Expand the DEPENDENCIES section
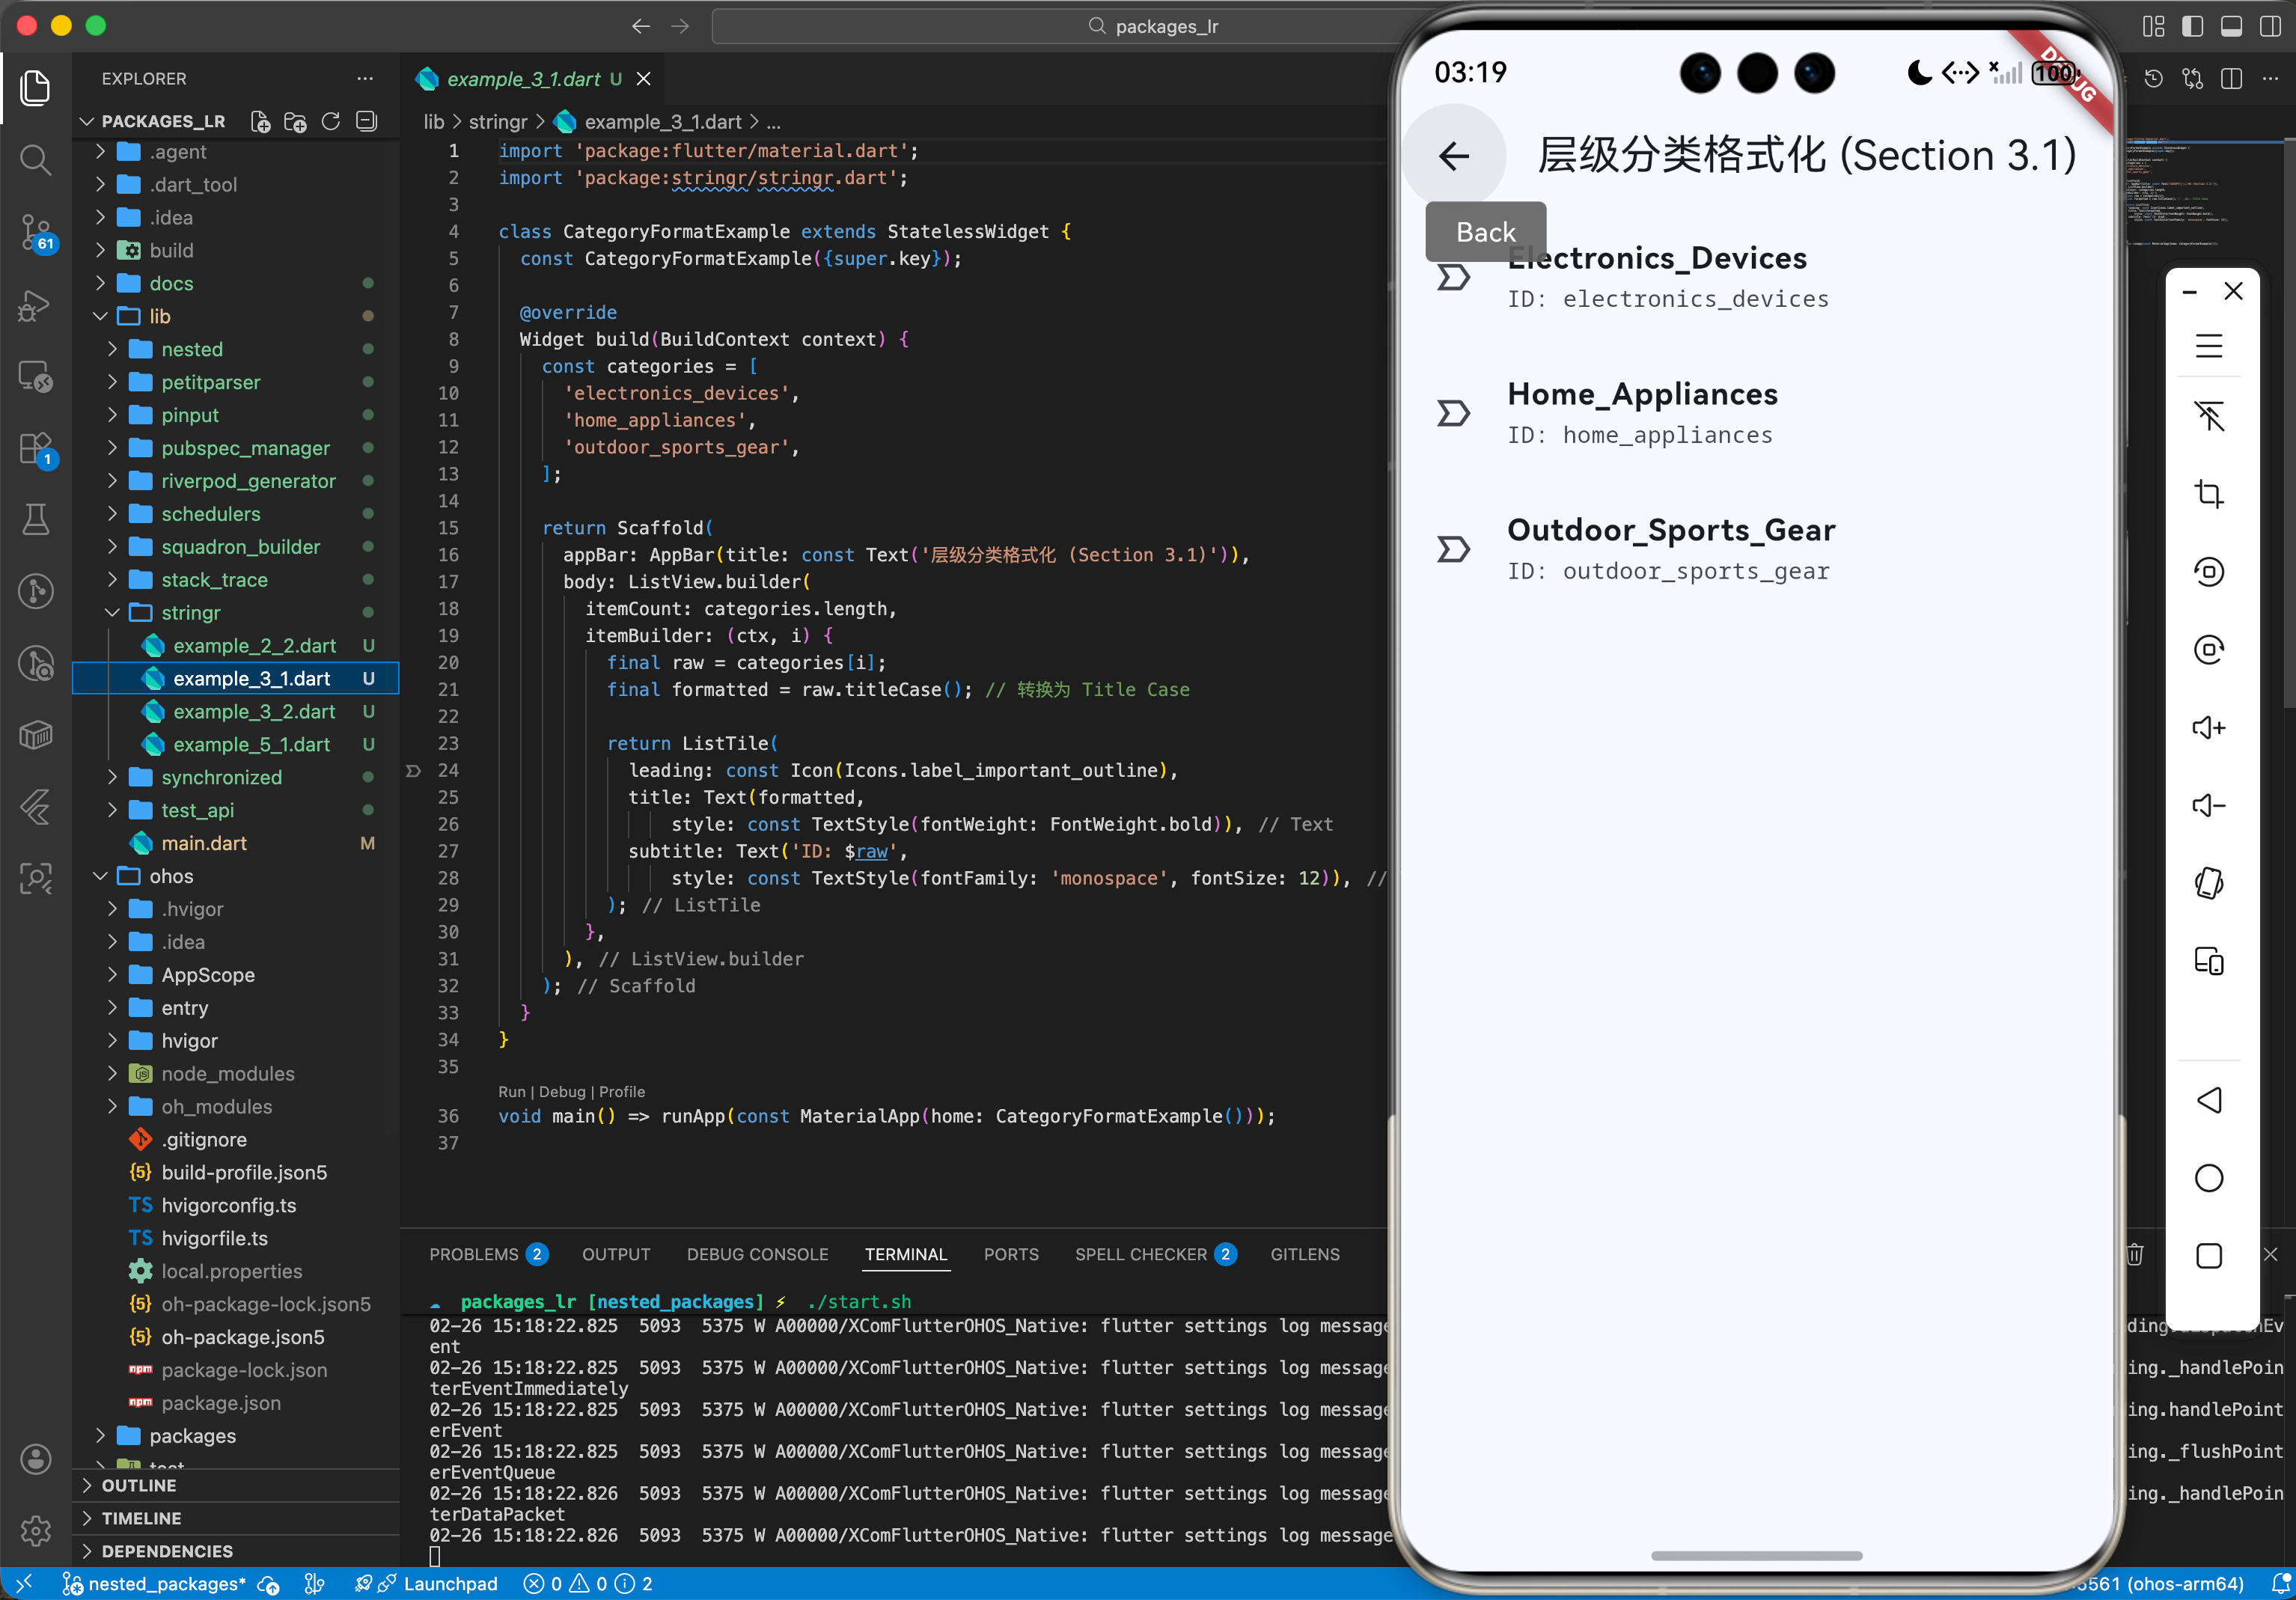2296x1600 pixels. click(167, 1551)
